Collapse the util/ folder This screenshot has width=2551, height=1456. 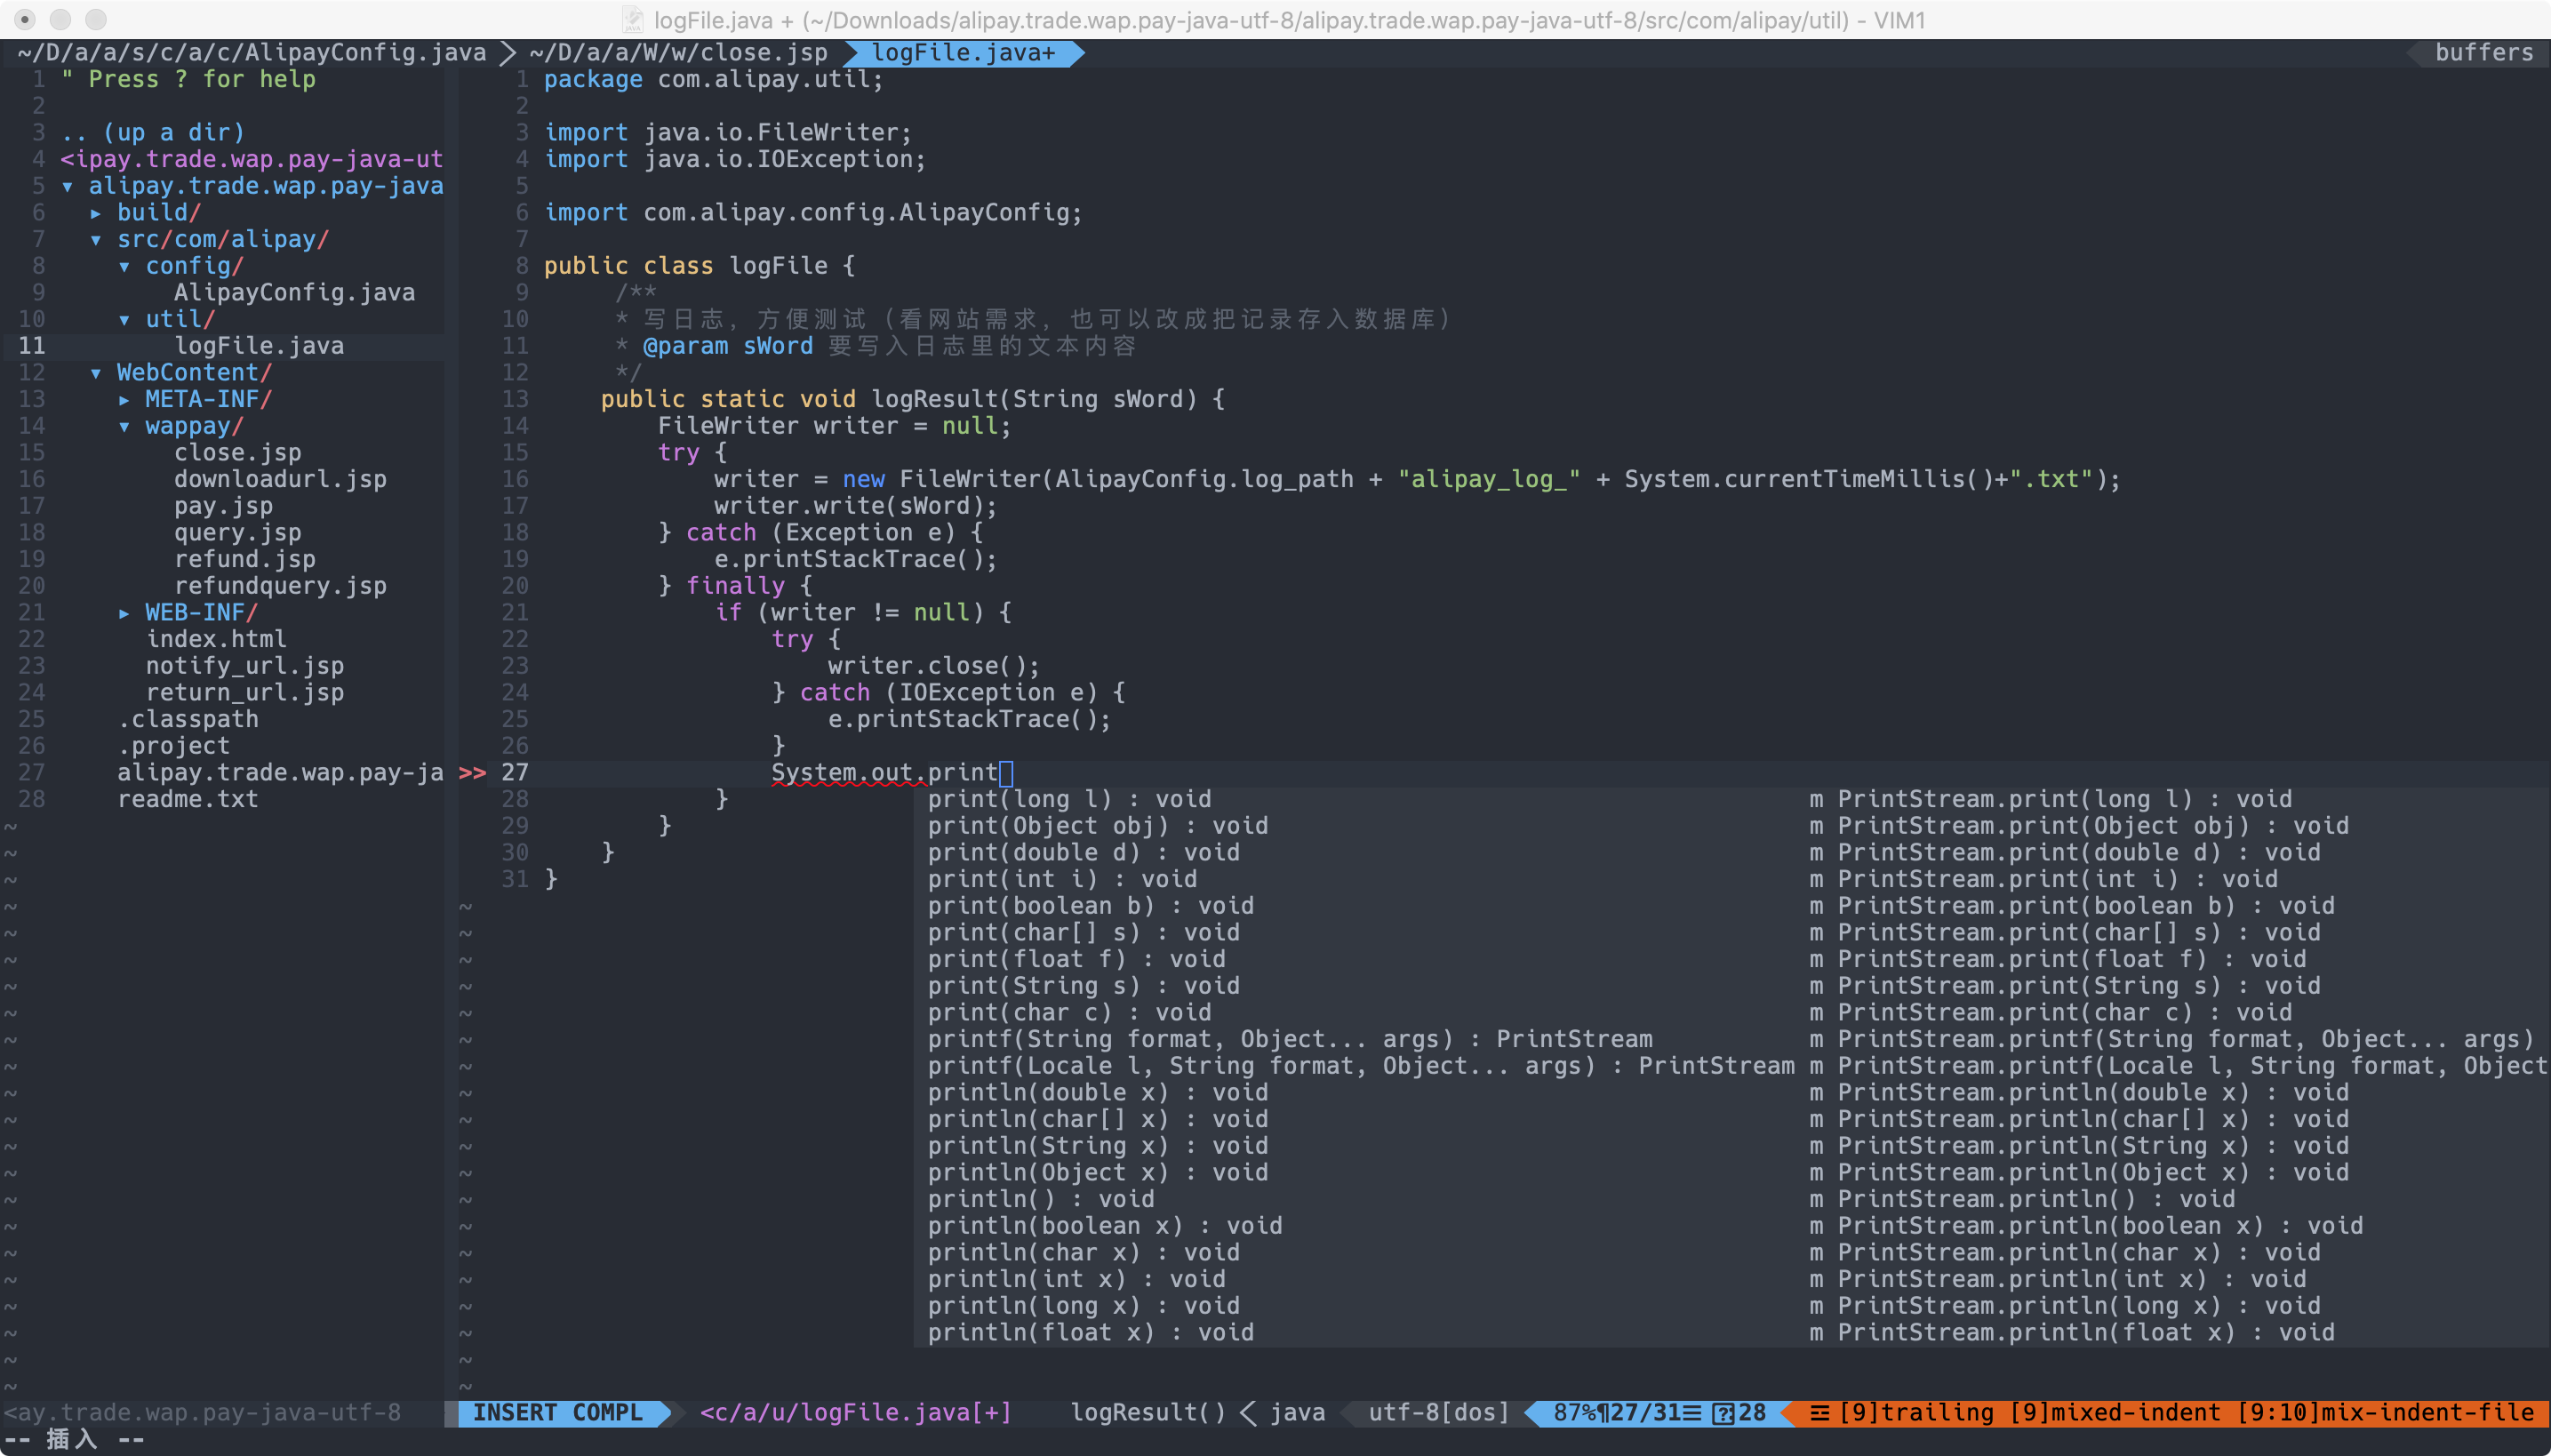coord(124,320)
